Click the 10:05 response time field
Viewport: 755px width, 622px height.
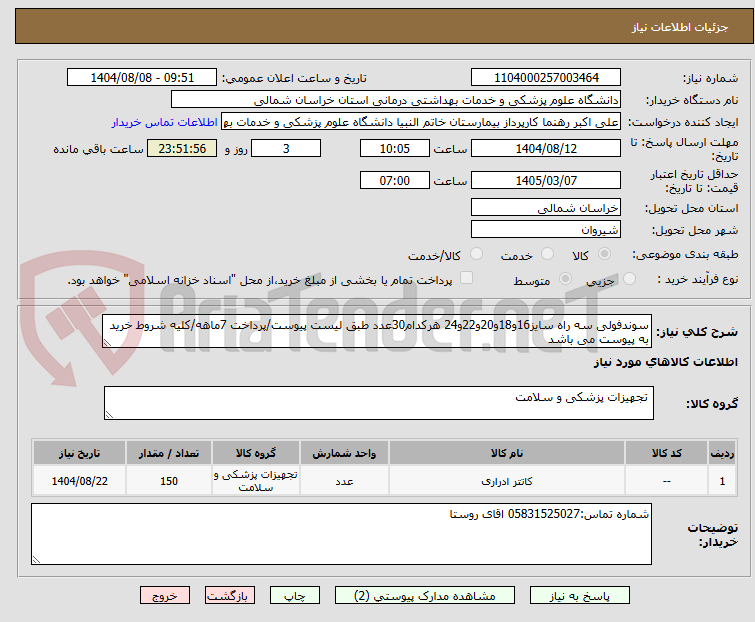[x=395, y=148]
